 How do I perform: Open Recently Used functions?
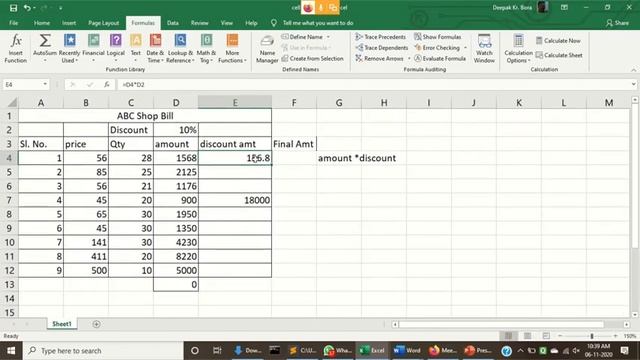pyautogui.click(x=69, y=48)
